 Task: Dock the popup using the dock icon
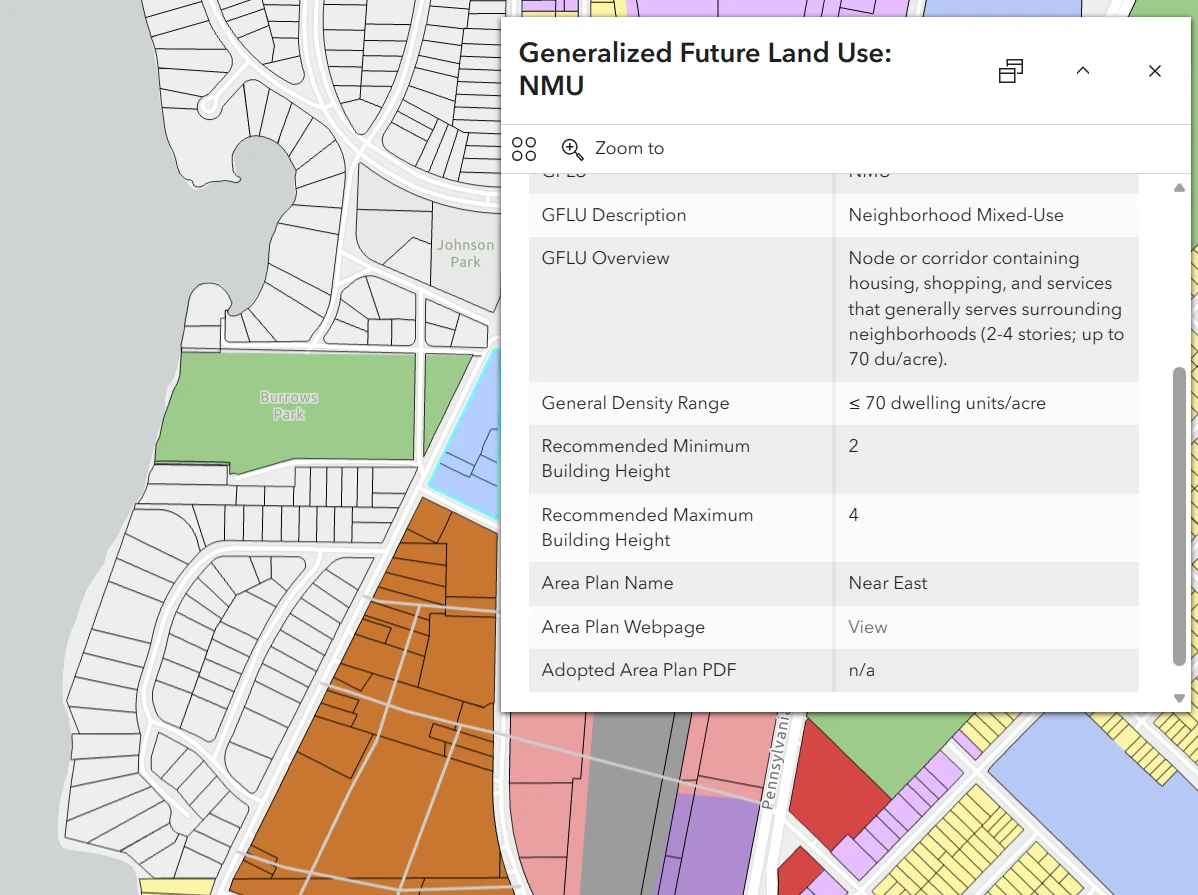tap(1011, 71)
